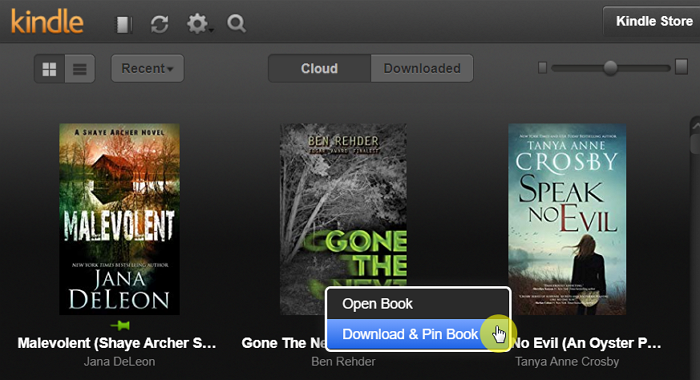Open the Malevolent book cover
700x380 pixels.
(120, 219)
